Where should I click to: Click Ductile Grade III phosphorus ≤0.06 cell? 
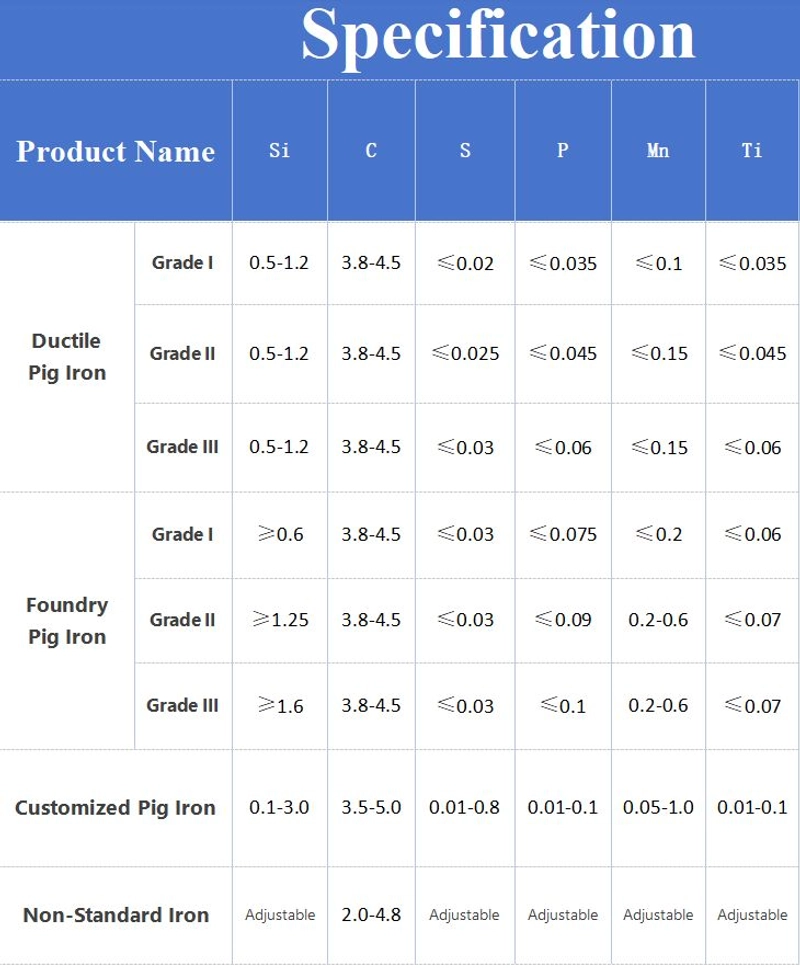tap(563, 447)
